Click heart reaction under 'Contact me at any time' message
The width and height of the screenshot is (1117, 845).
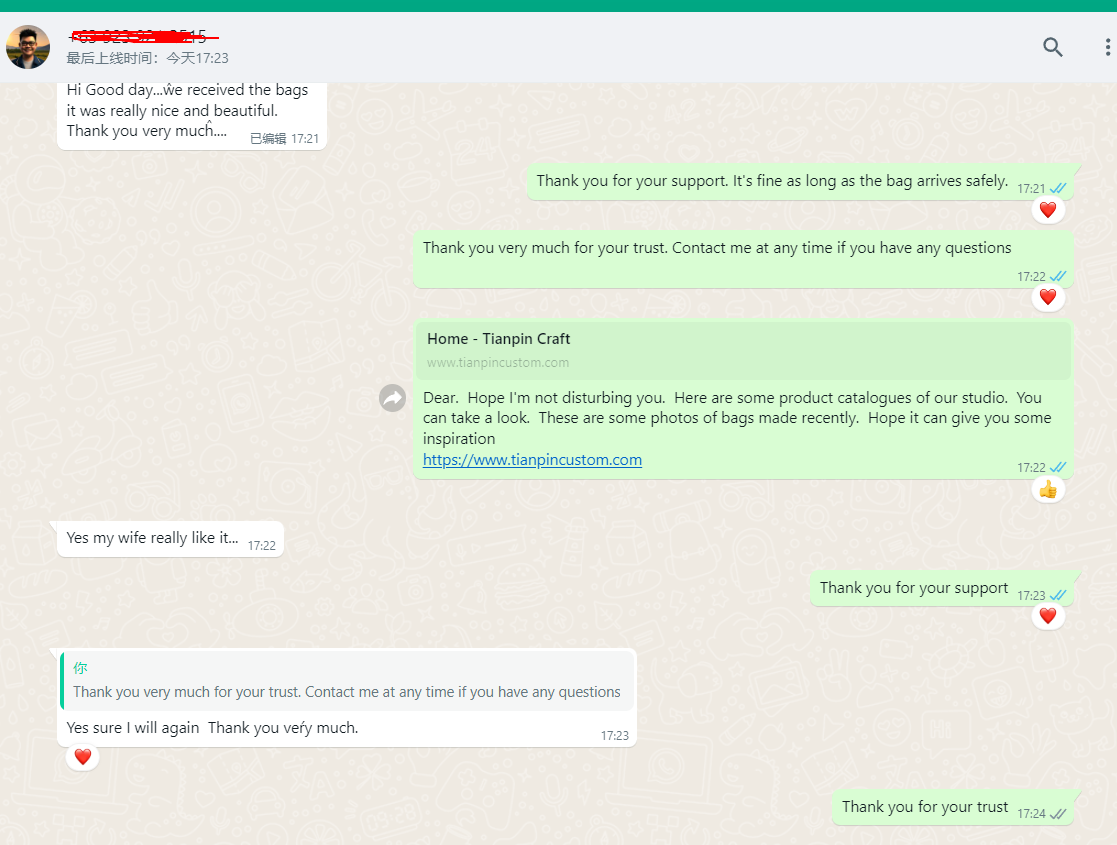pos(1048,297)
